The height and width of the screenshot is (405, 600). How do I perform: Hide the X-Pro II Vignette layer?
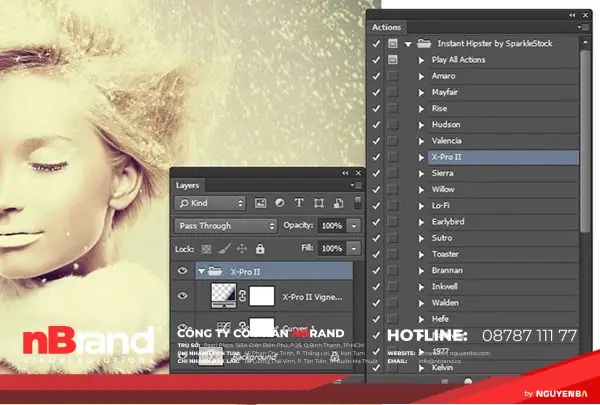coord(183,296)
